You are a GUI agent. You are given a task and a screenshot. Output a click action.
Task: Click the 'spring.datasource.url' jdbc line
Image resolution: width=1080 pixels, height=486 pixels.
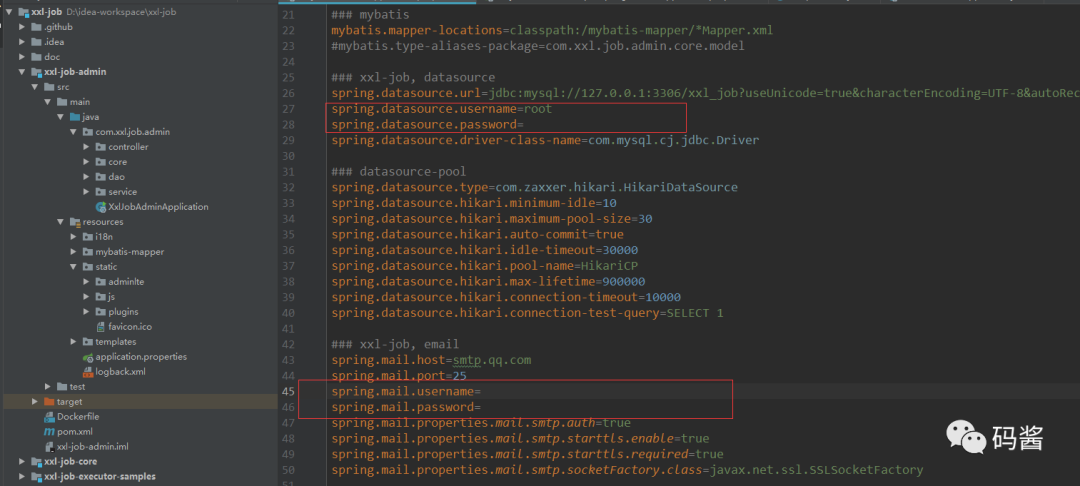tap(705, 93)
